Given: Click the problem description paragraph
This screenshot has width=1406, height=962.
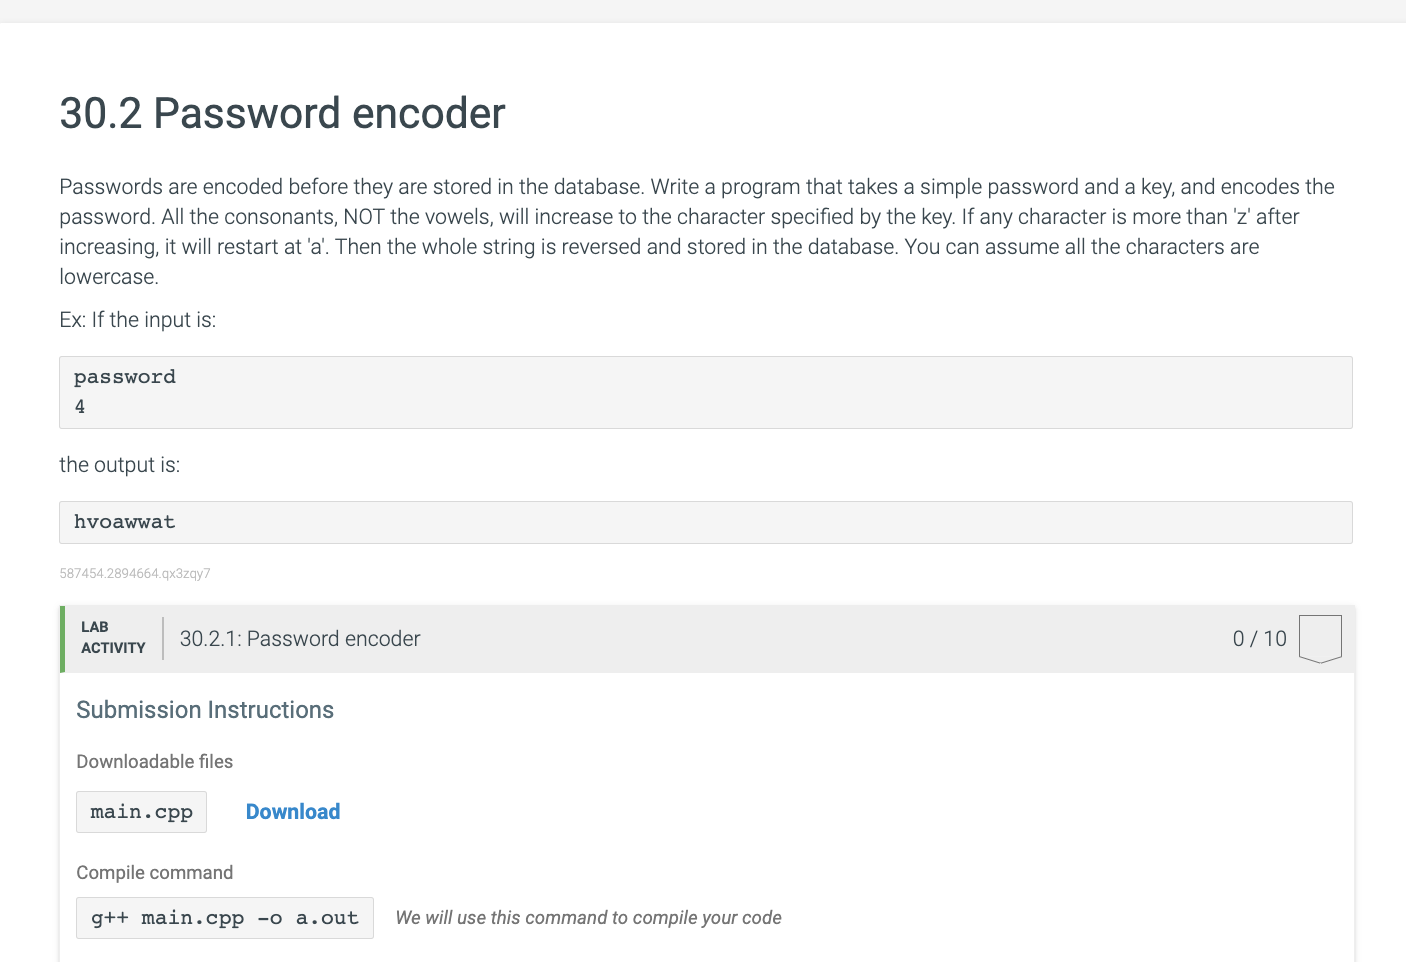Looking at the screenshot, I should click(697, 230).
